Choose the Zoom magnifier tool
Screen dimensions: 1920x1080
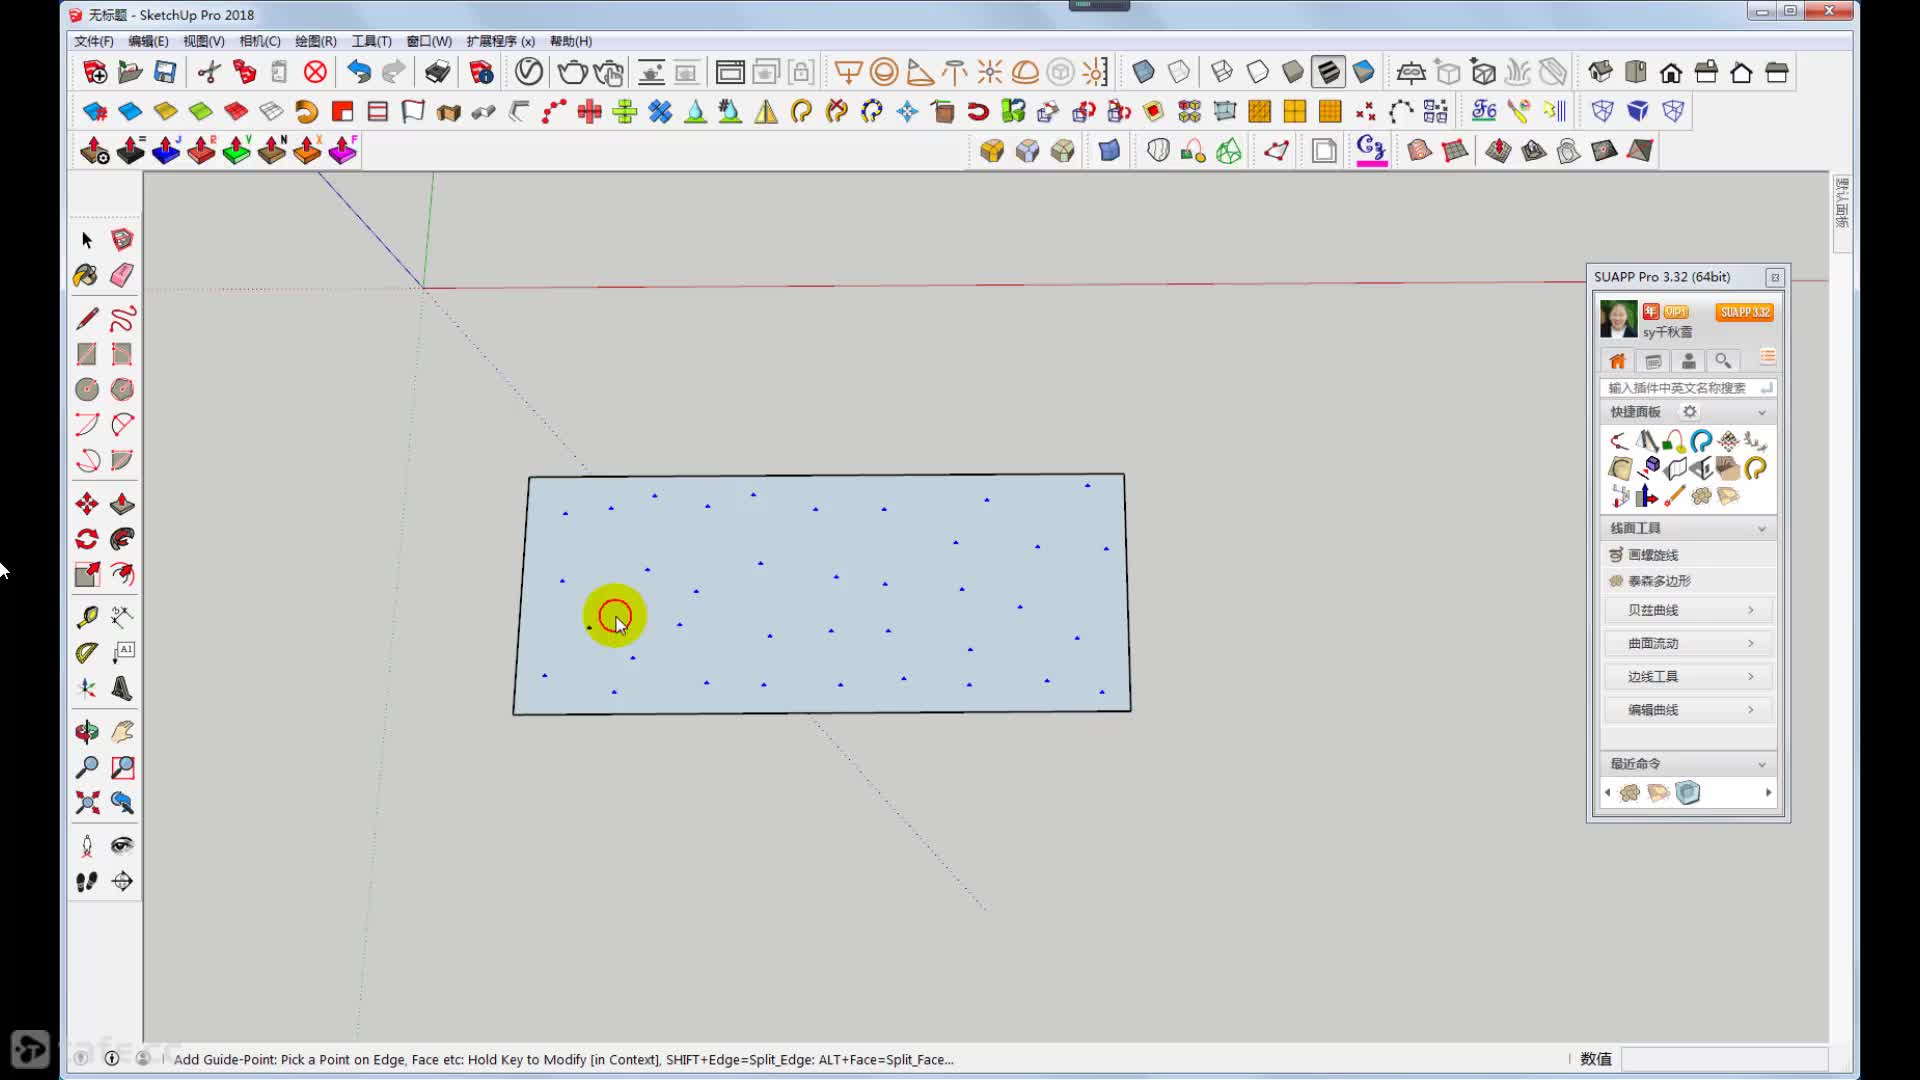click(x=87, y=767)
